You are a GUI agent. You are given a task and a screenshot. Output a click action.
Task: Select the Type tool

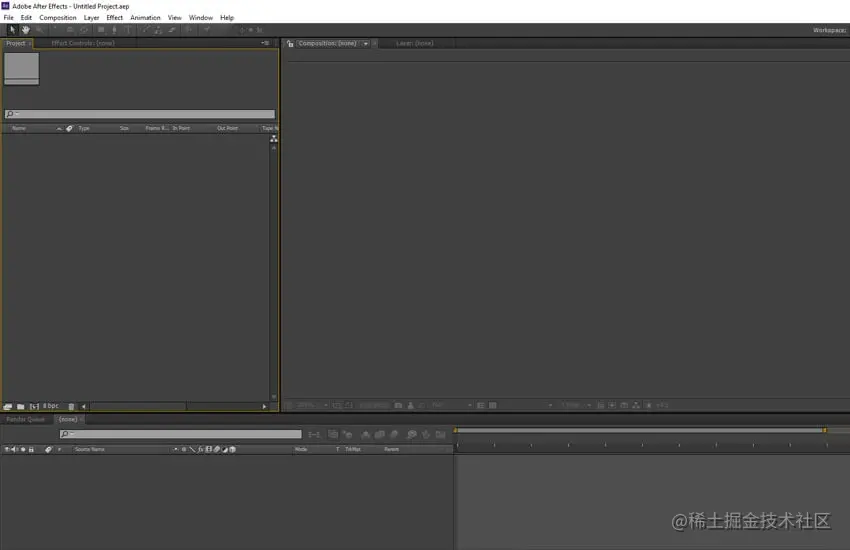pos(128,30)
